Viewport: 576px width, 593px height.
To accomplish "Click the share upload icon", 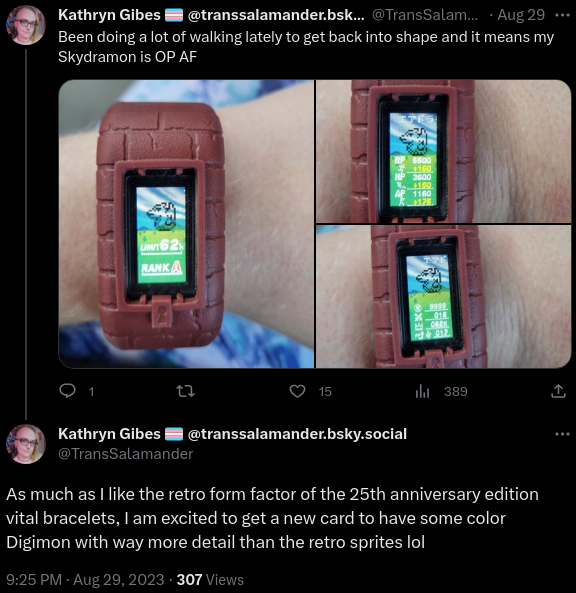I will coord(558,391).
